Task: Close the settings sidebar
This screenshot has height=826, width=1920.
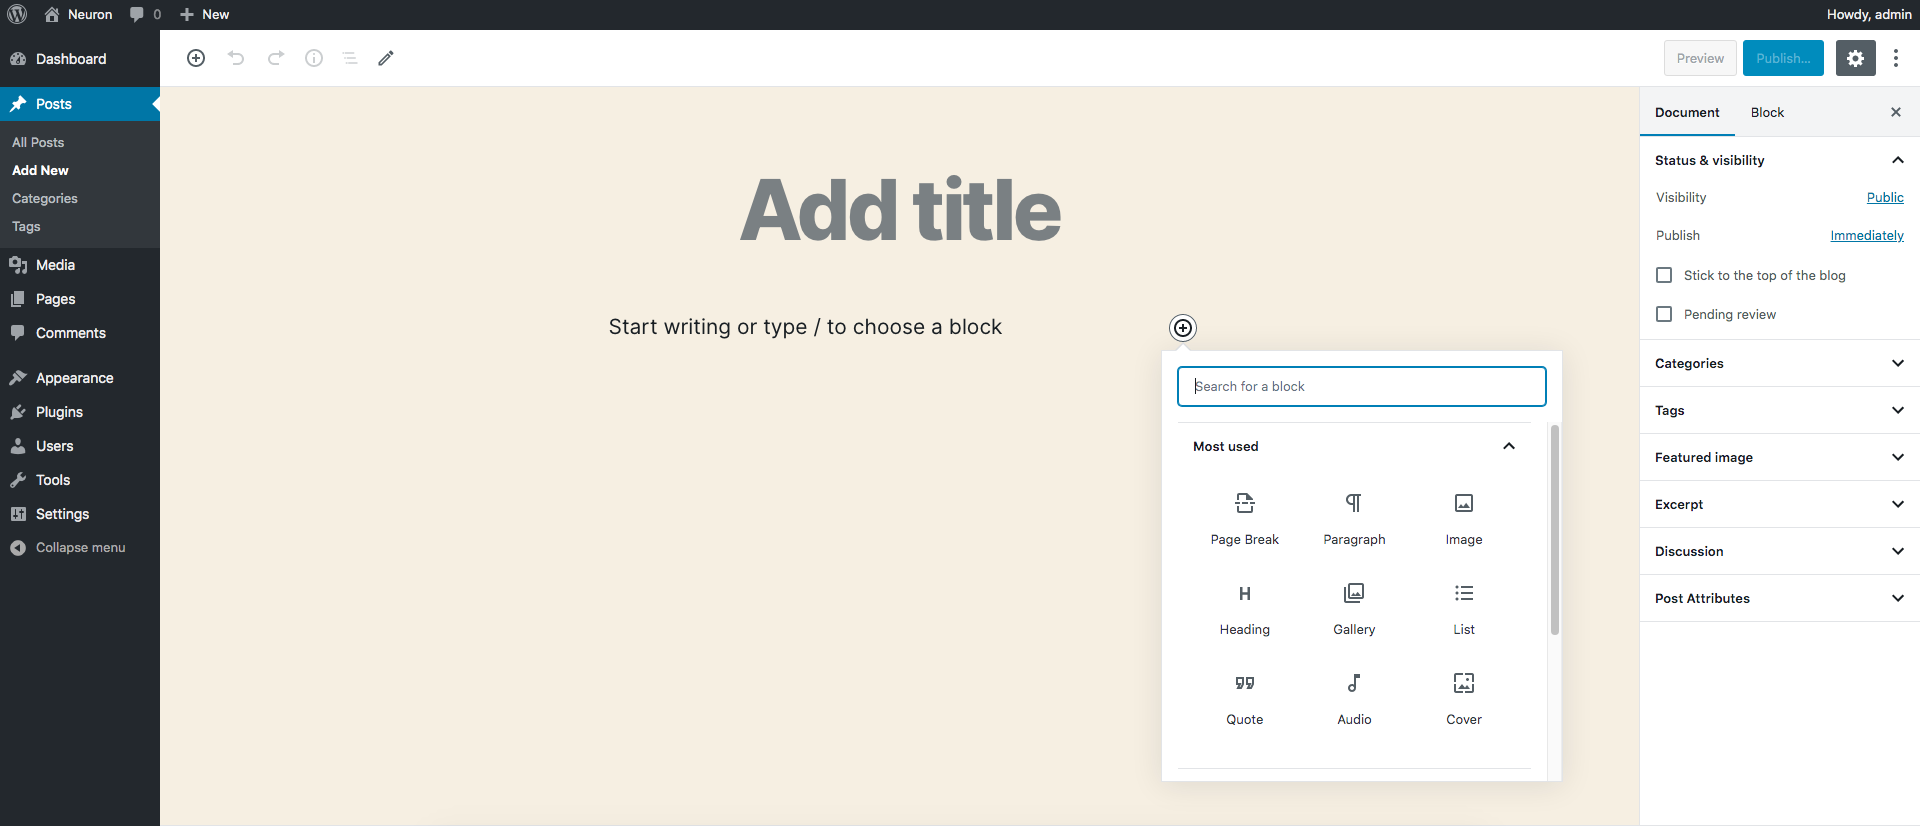Action: pyautogui.click(x=1896, y=112)
